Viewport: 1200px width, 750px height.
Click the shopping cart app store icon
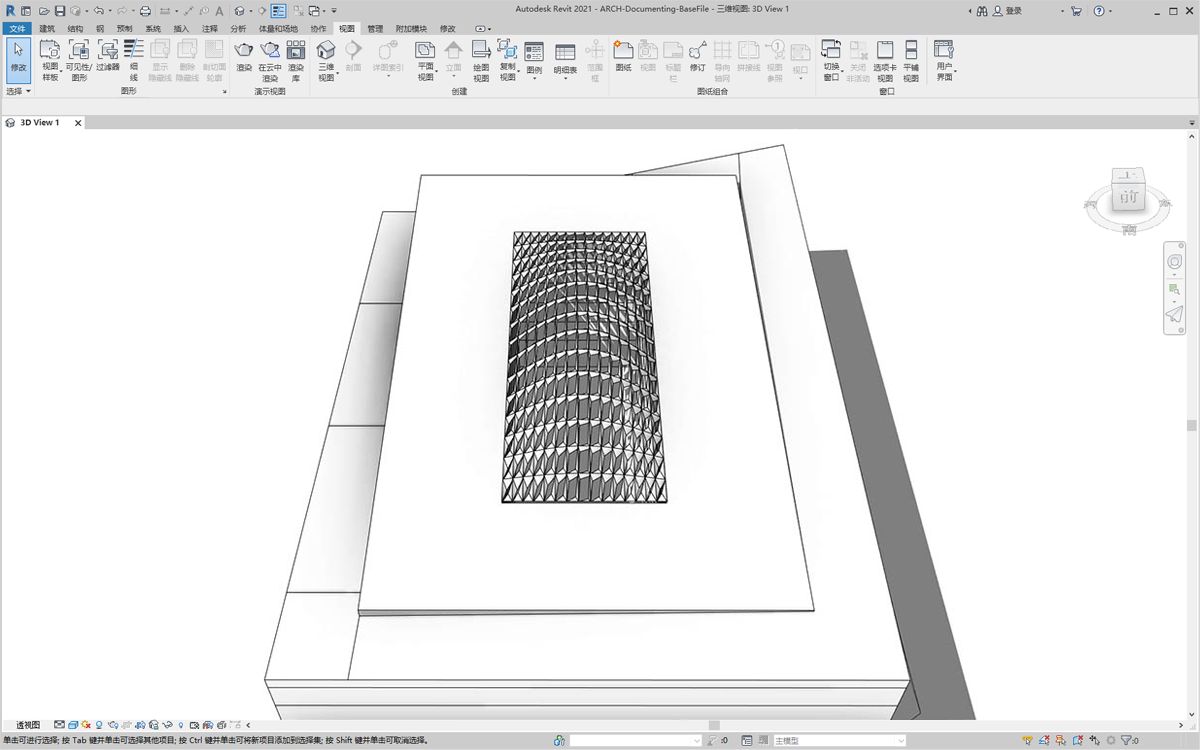coord(1076,11)
